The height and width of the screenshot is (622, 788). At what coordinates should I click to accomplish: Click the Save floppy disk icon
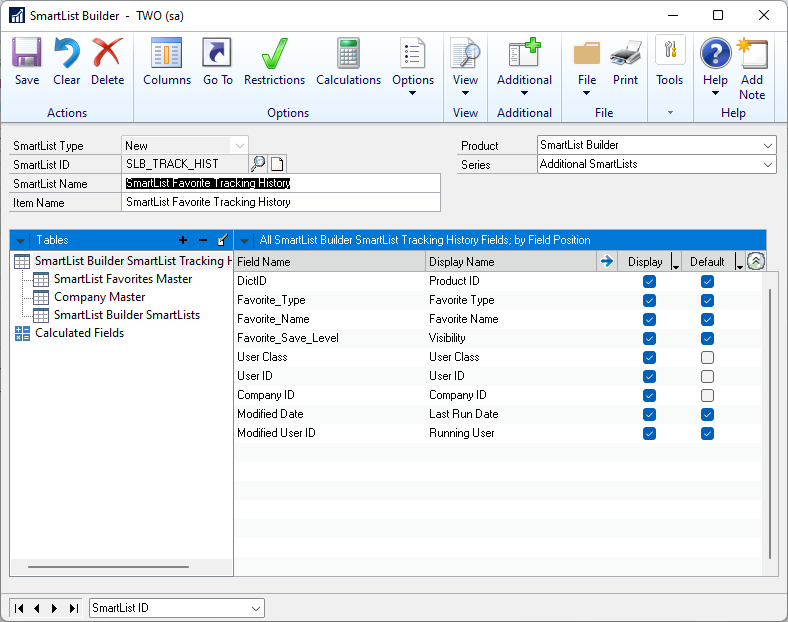coord(27,53)
